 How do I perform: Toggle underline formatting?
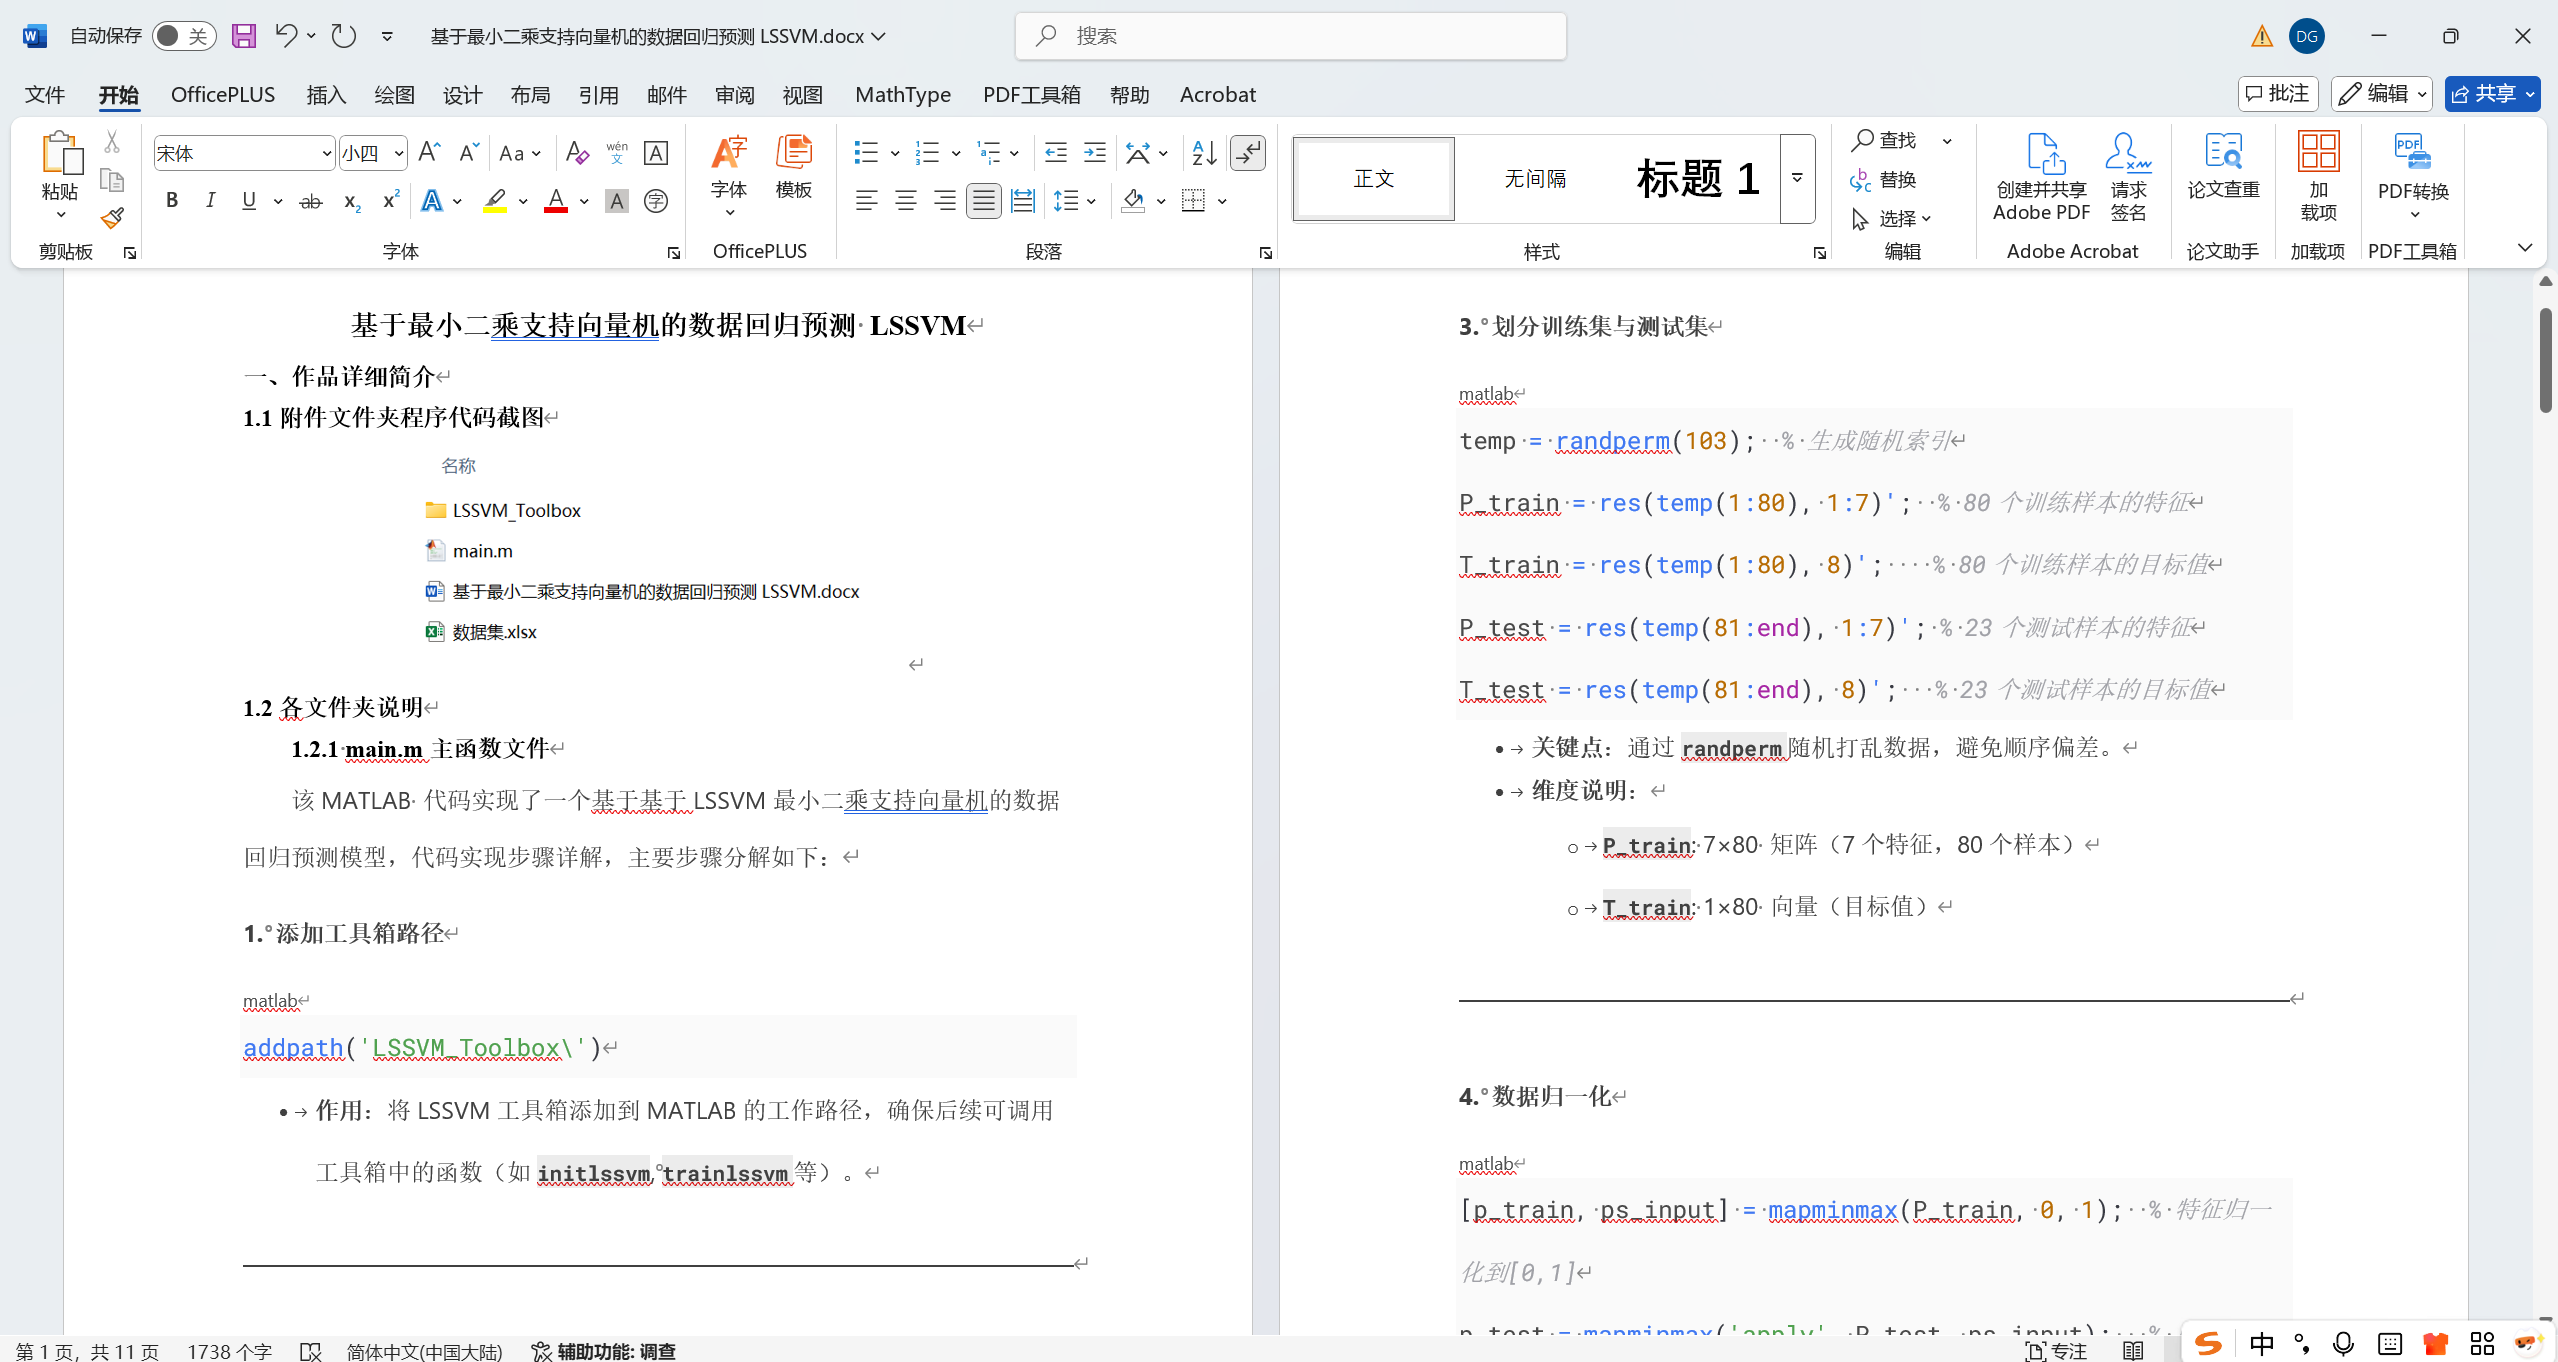tap(249, 201)
